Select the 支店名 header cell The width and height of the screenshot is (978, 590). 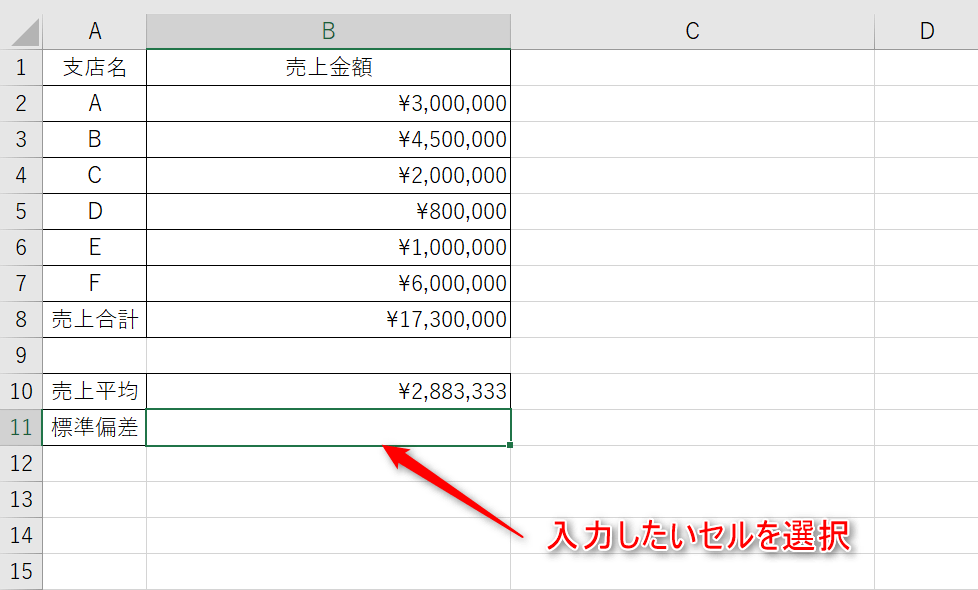click(x=95, y=66)
